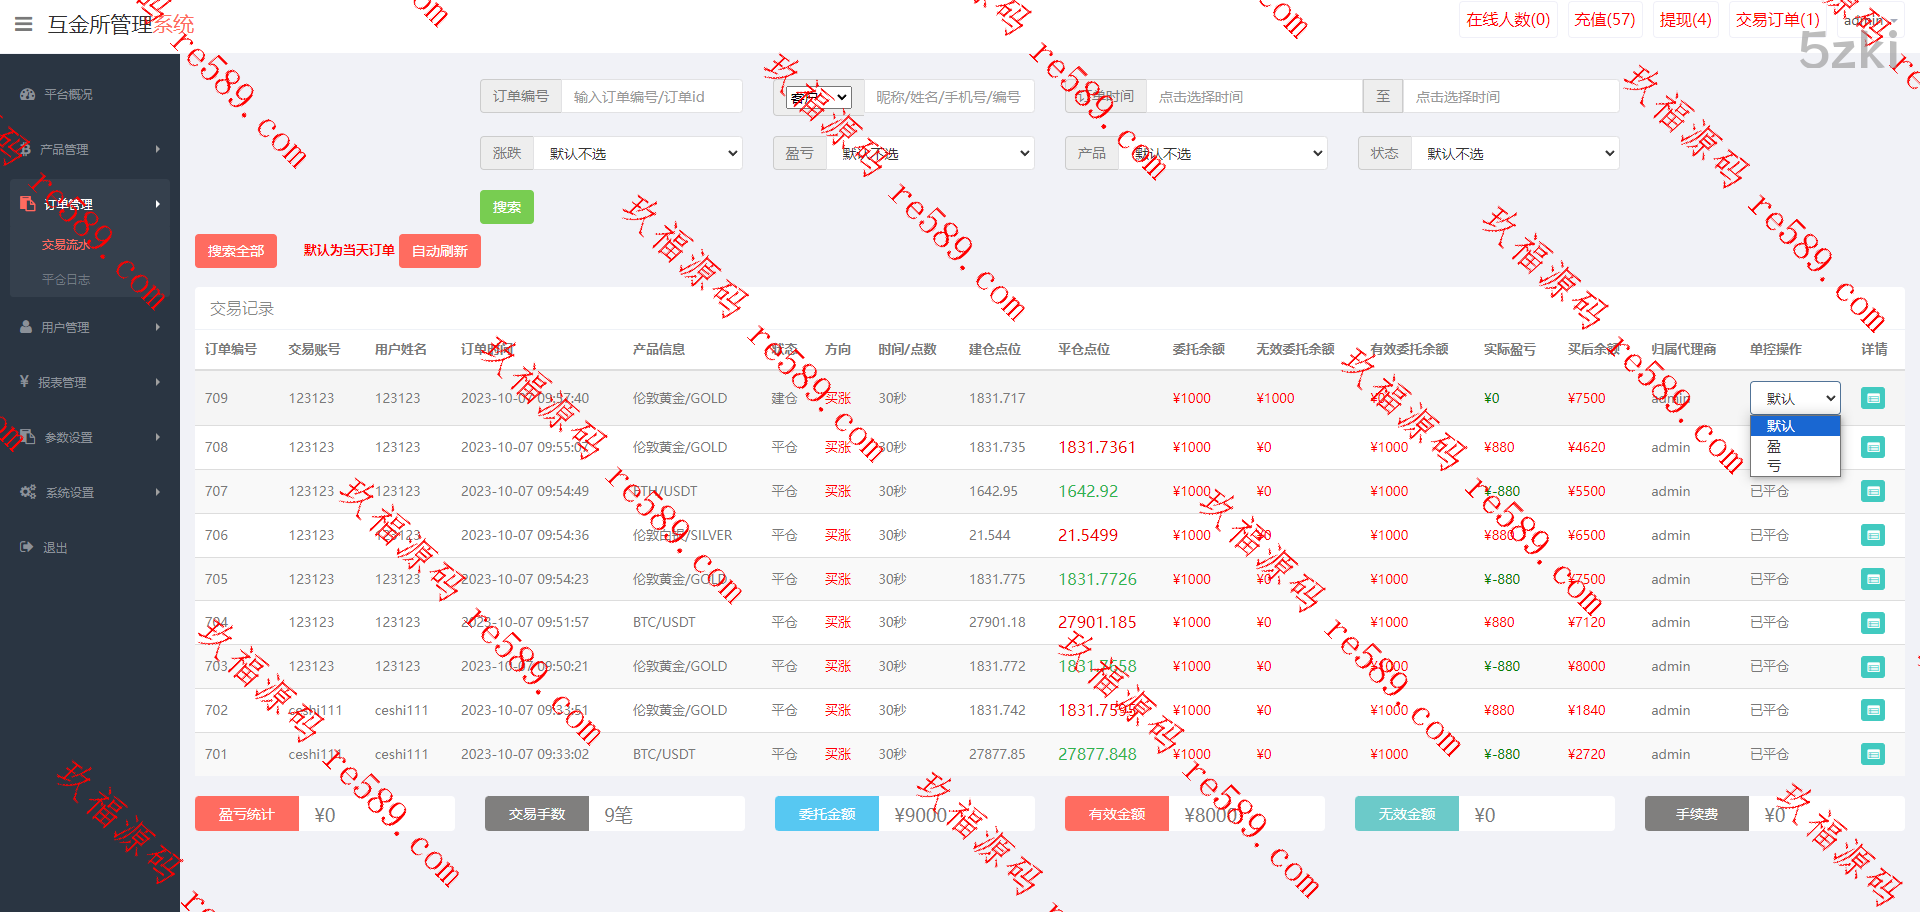Expand the 涨跌 dropdown filter

[640, 153]
